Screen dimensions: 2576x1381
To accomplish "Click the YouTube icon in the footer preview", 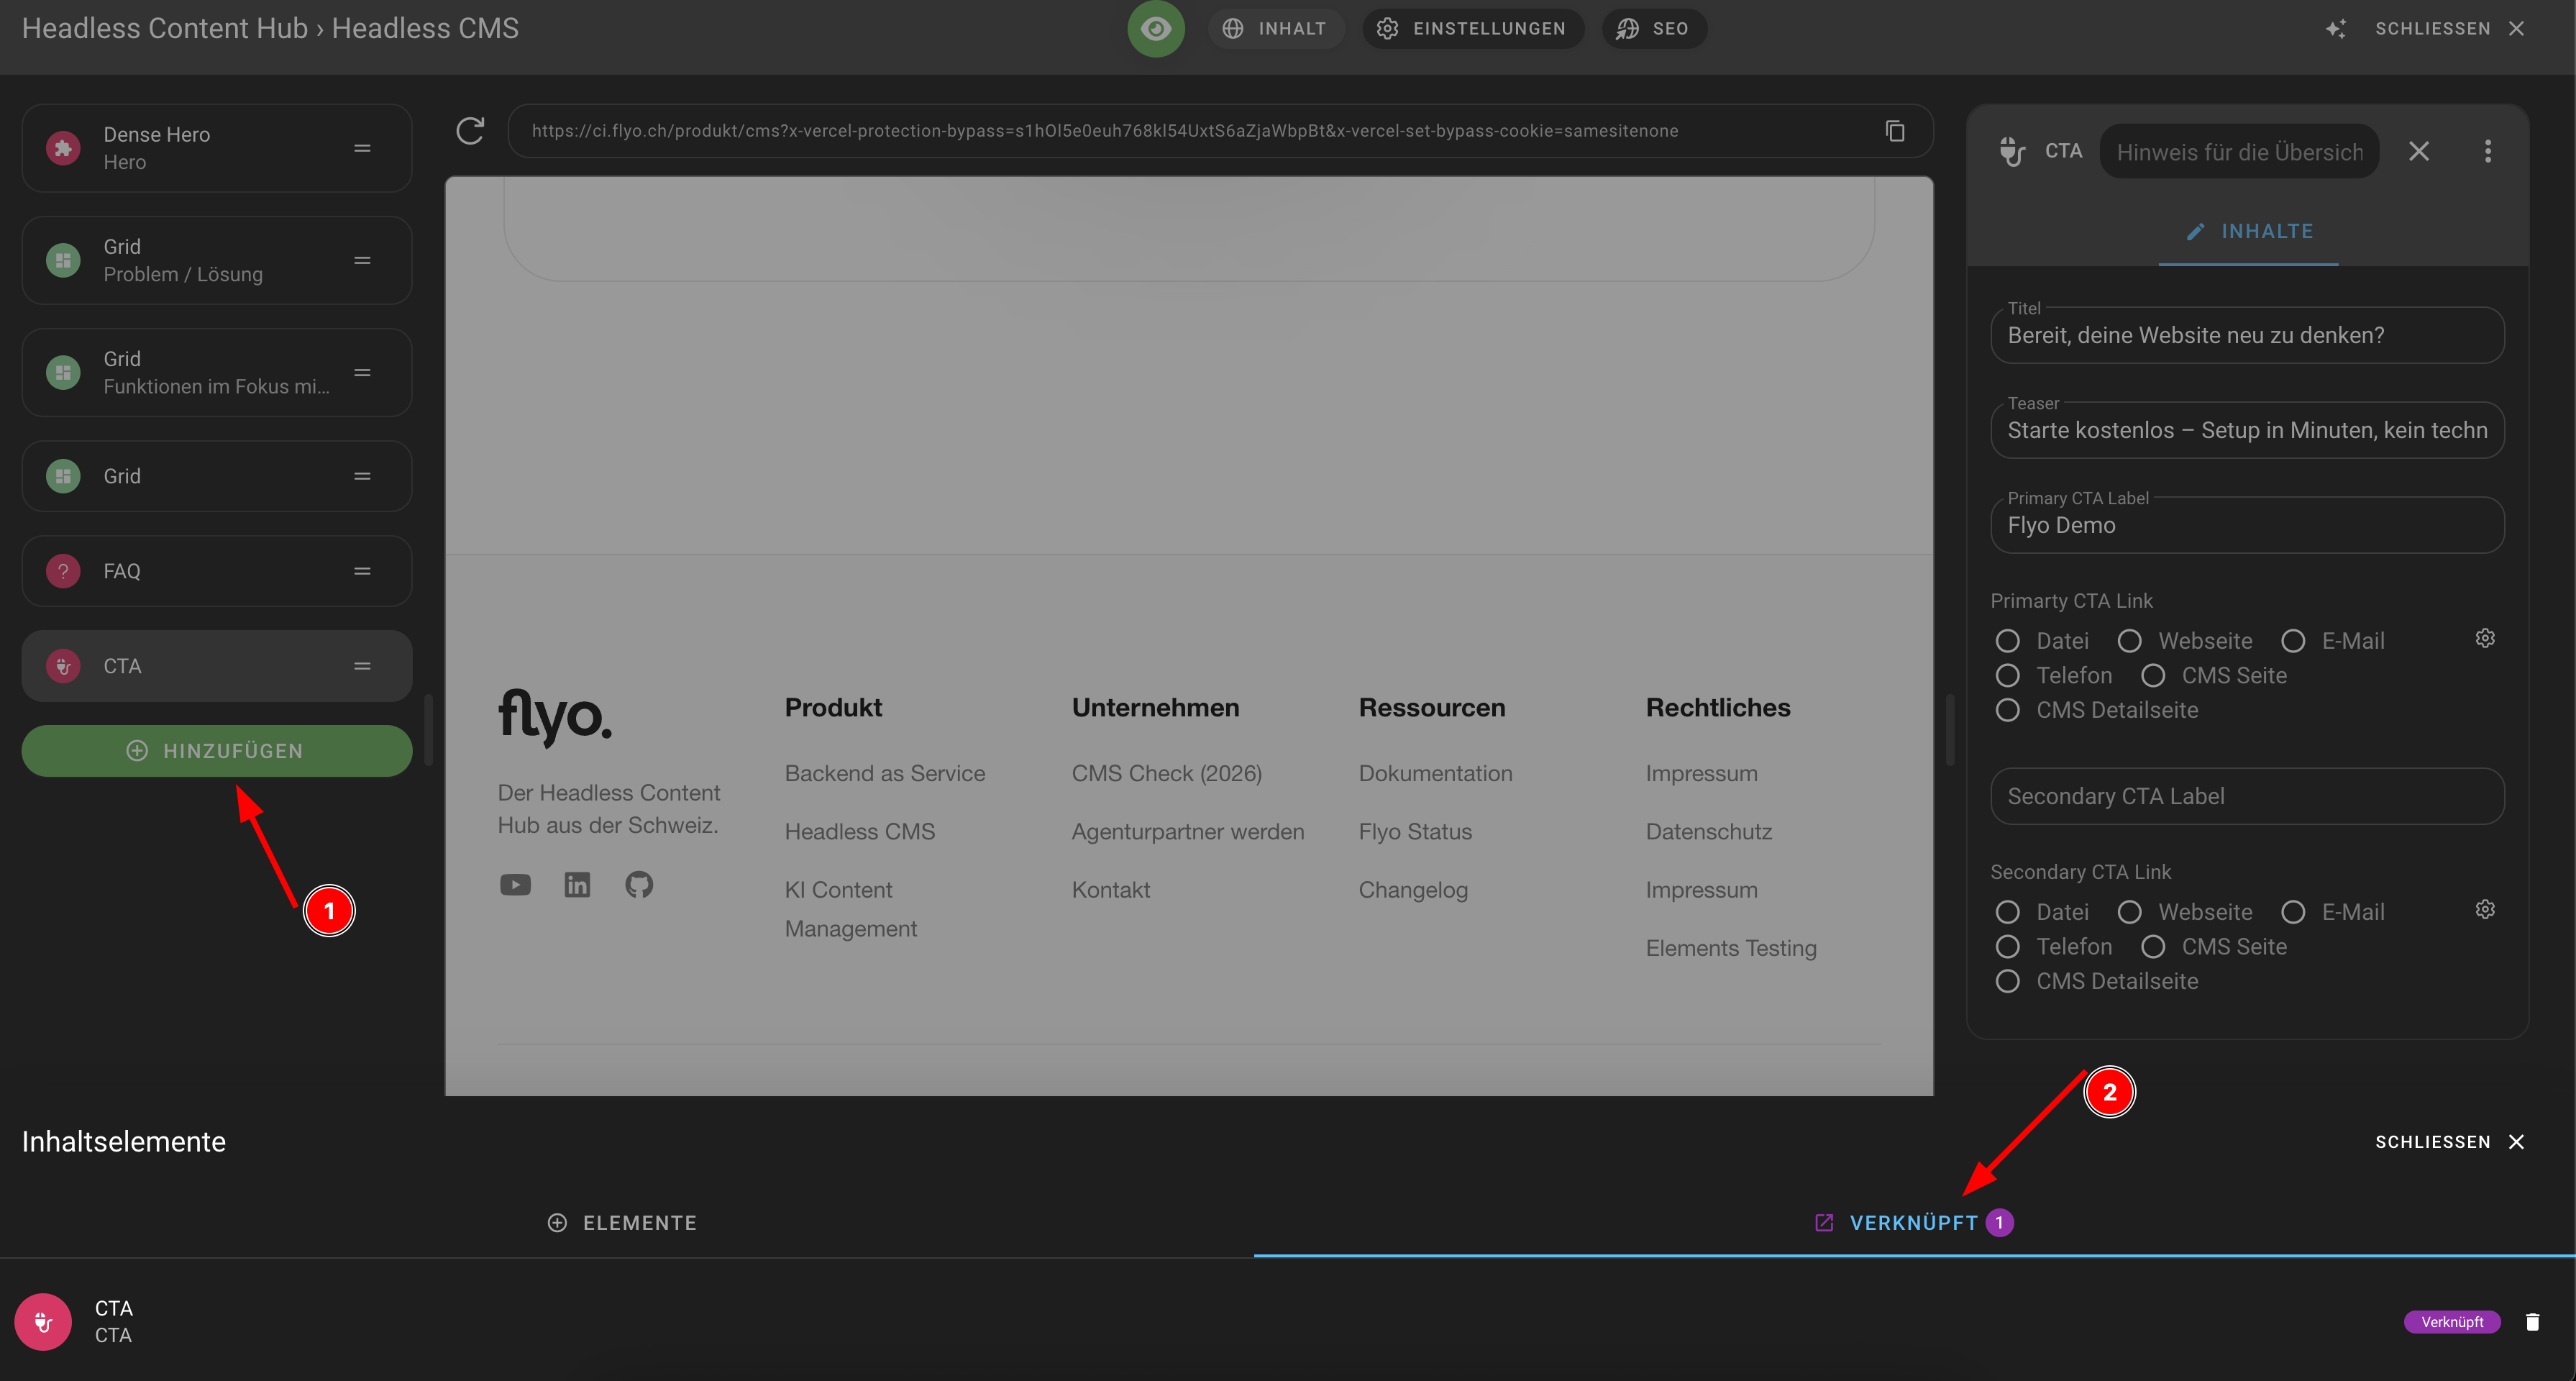I will click(515, 884).
